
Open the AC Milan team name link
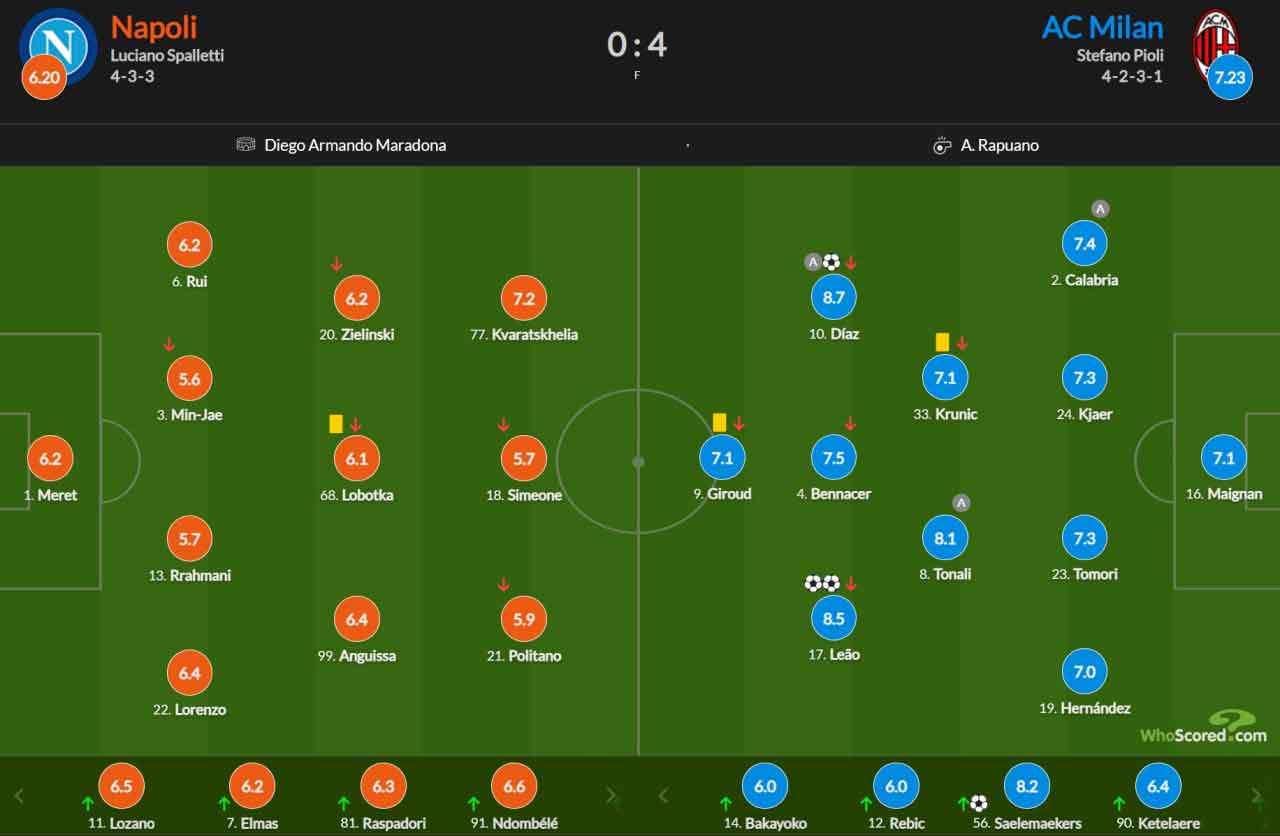click(x=1103, y=27)
